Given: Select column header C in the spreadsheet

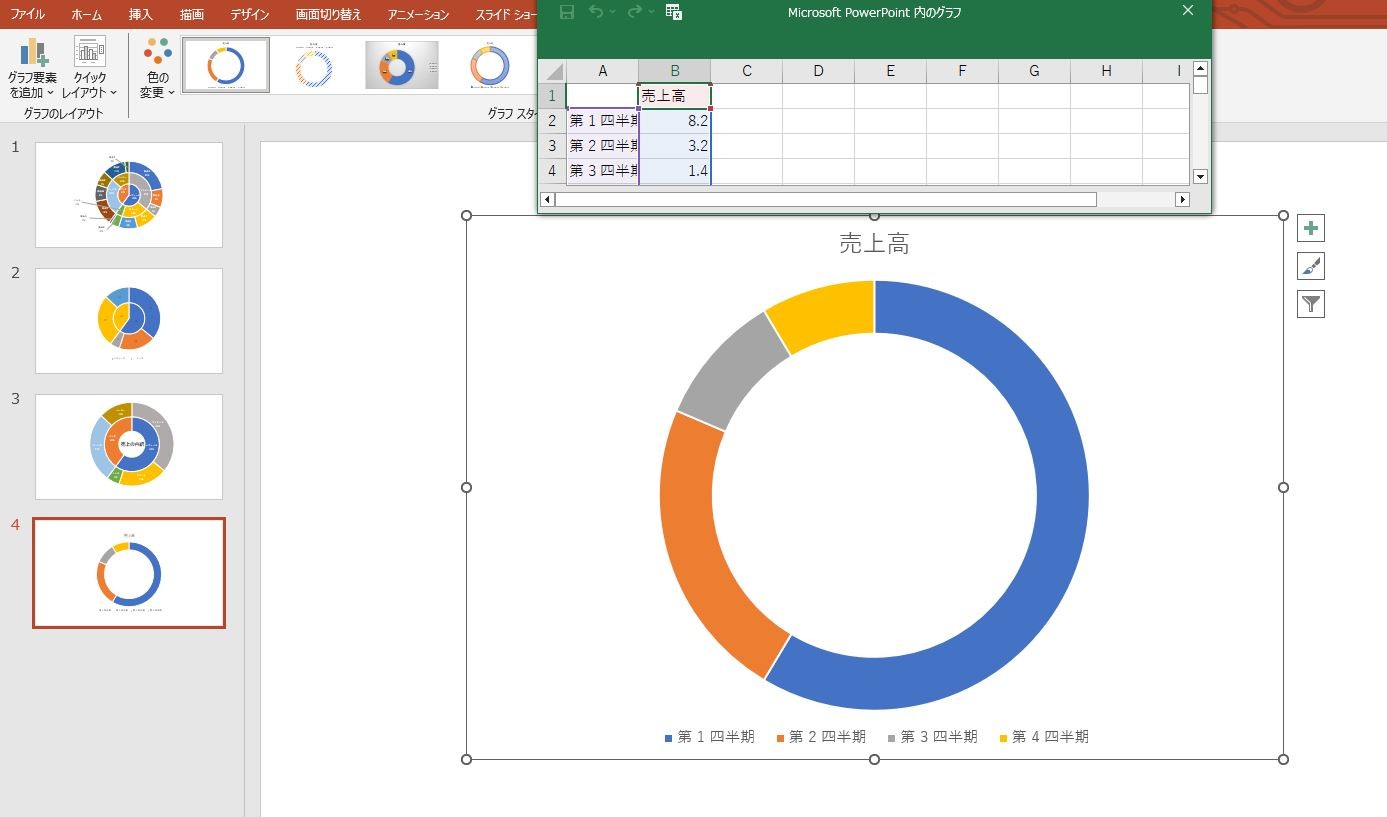Looking at the screenshot, I should coord(746,71).
